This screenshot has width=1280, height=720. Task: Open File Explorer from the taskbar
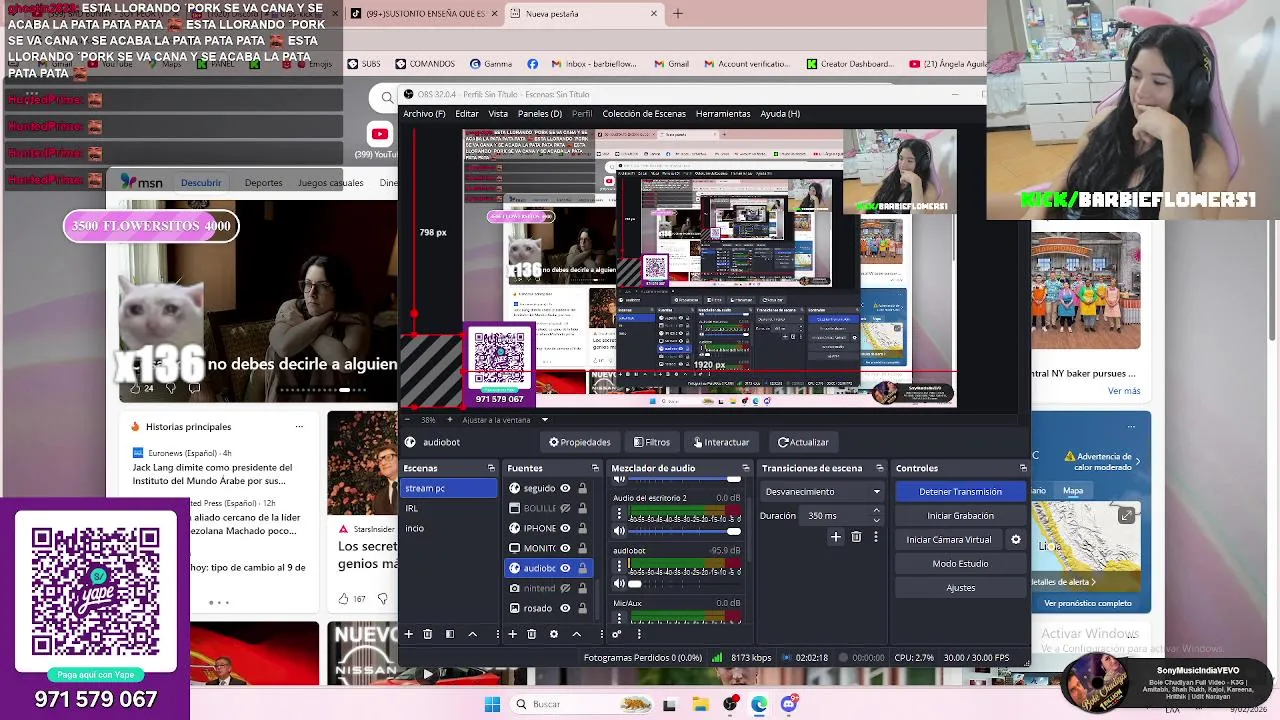(700, 704)
